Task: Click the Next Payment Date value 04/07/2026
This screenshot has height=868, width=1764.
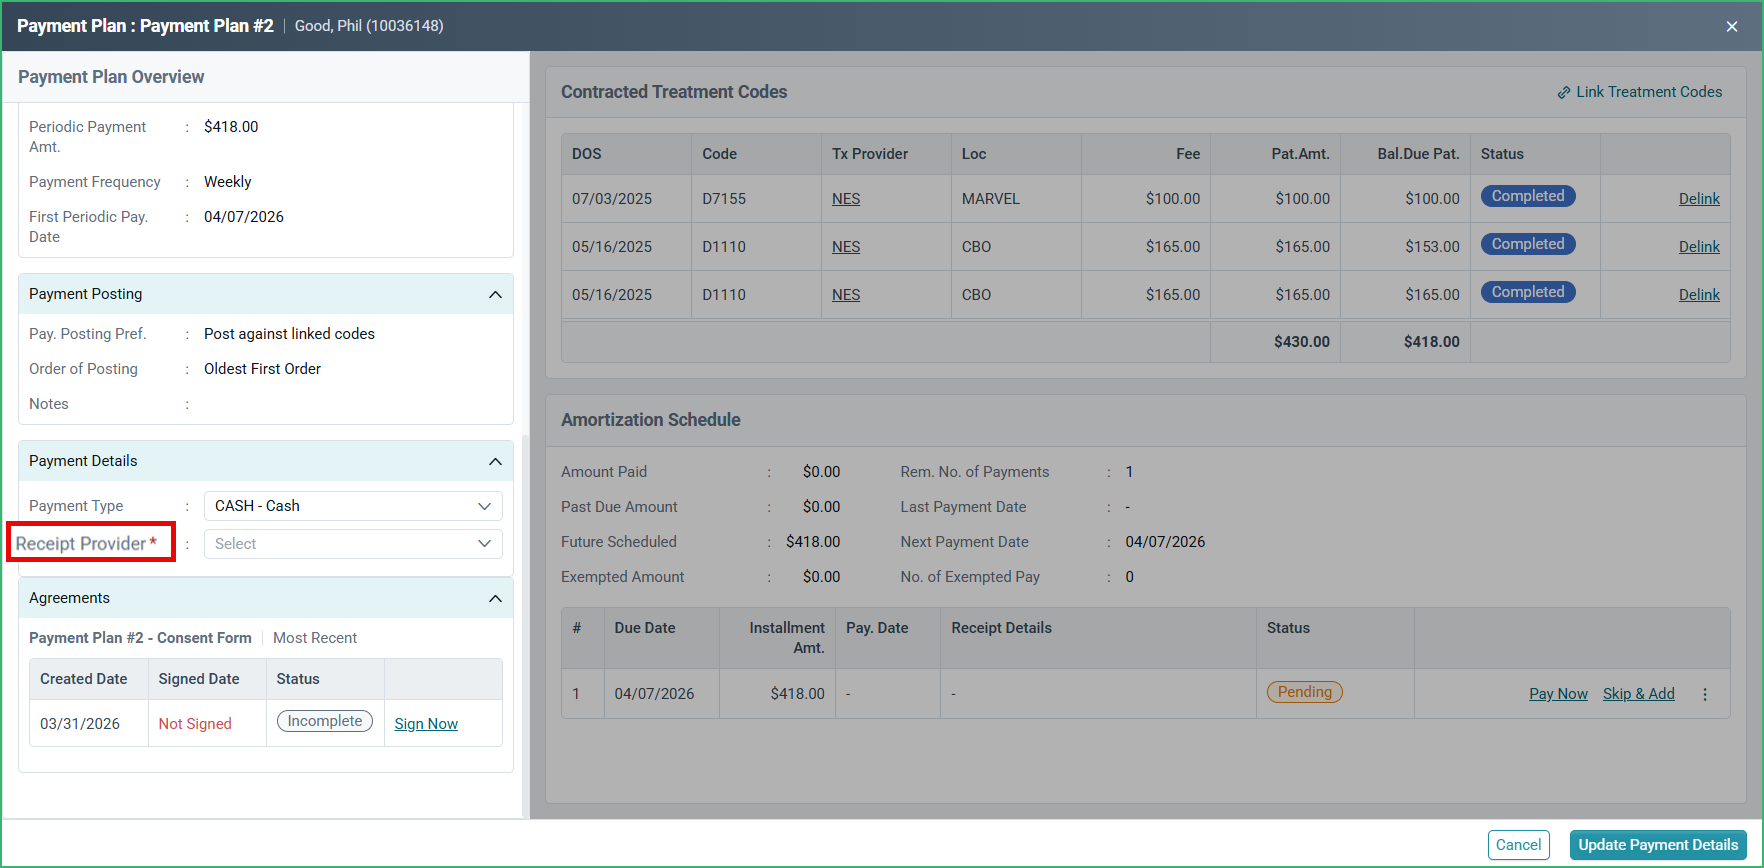Action: click(1165, 542)
